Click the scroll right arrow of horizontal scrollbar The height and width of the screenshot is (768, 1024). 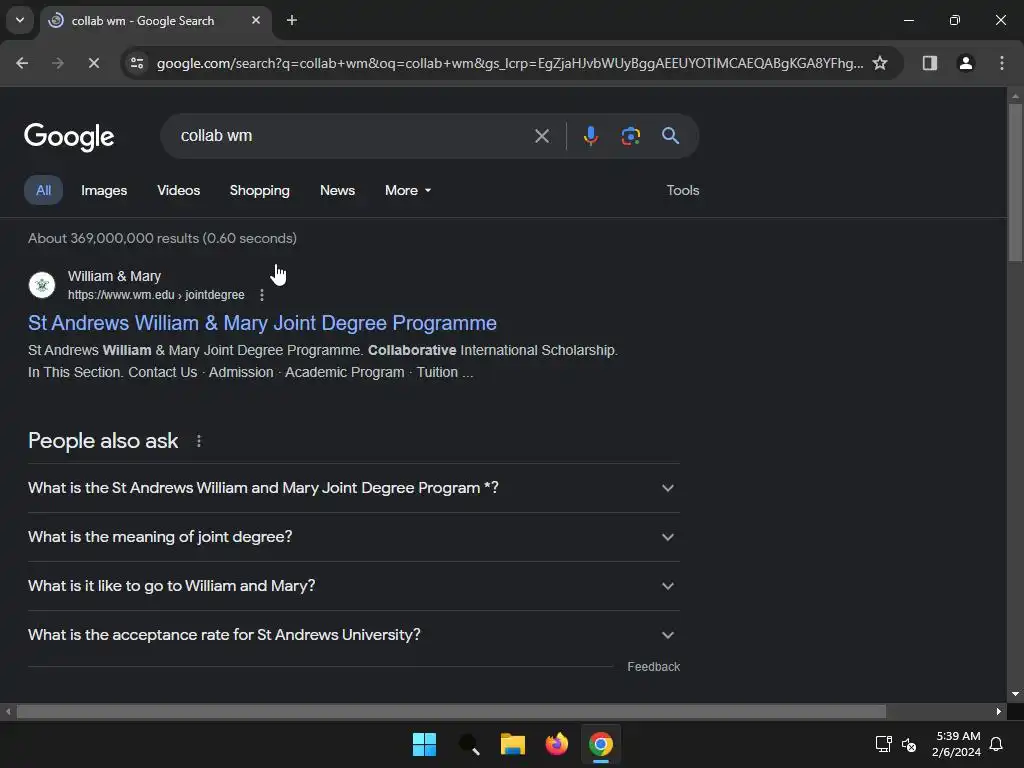(x=999, y=711)
